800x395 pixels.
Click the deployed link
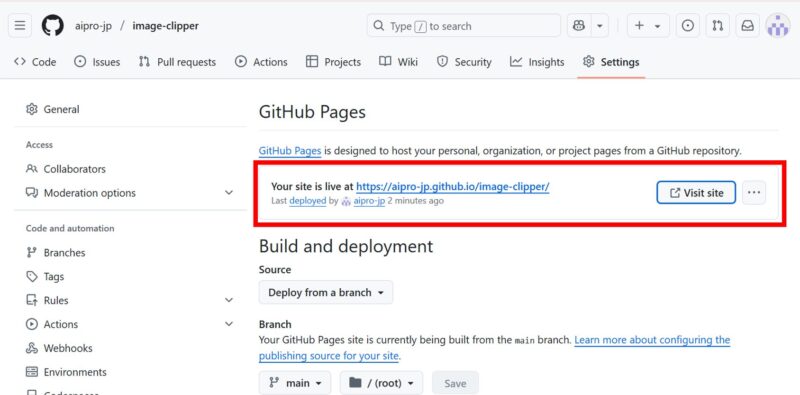[308, 201]
